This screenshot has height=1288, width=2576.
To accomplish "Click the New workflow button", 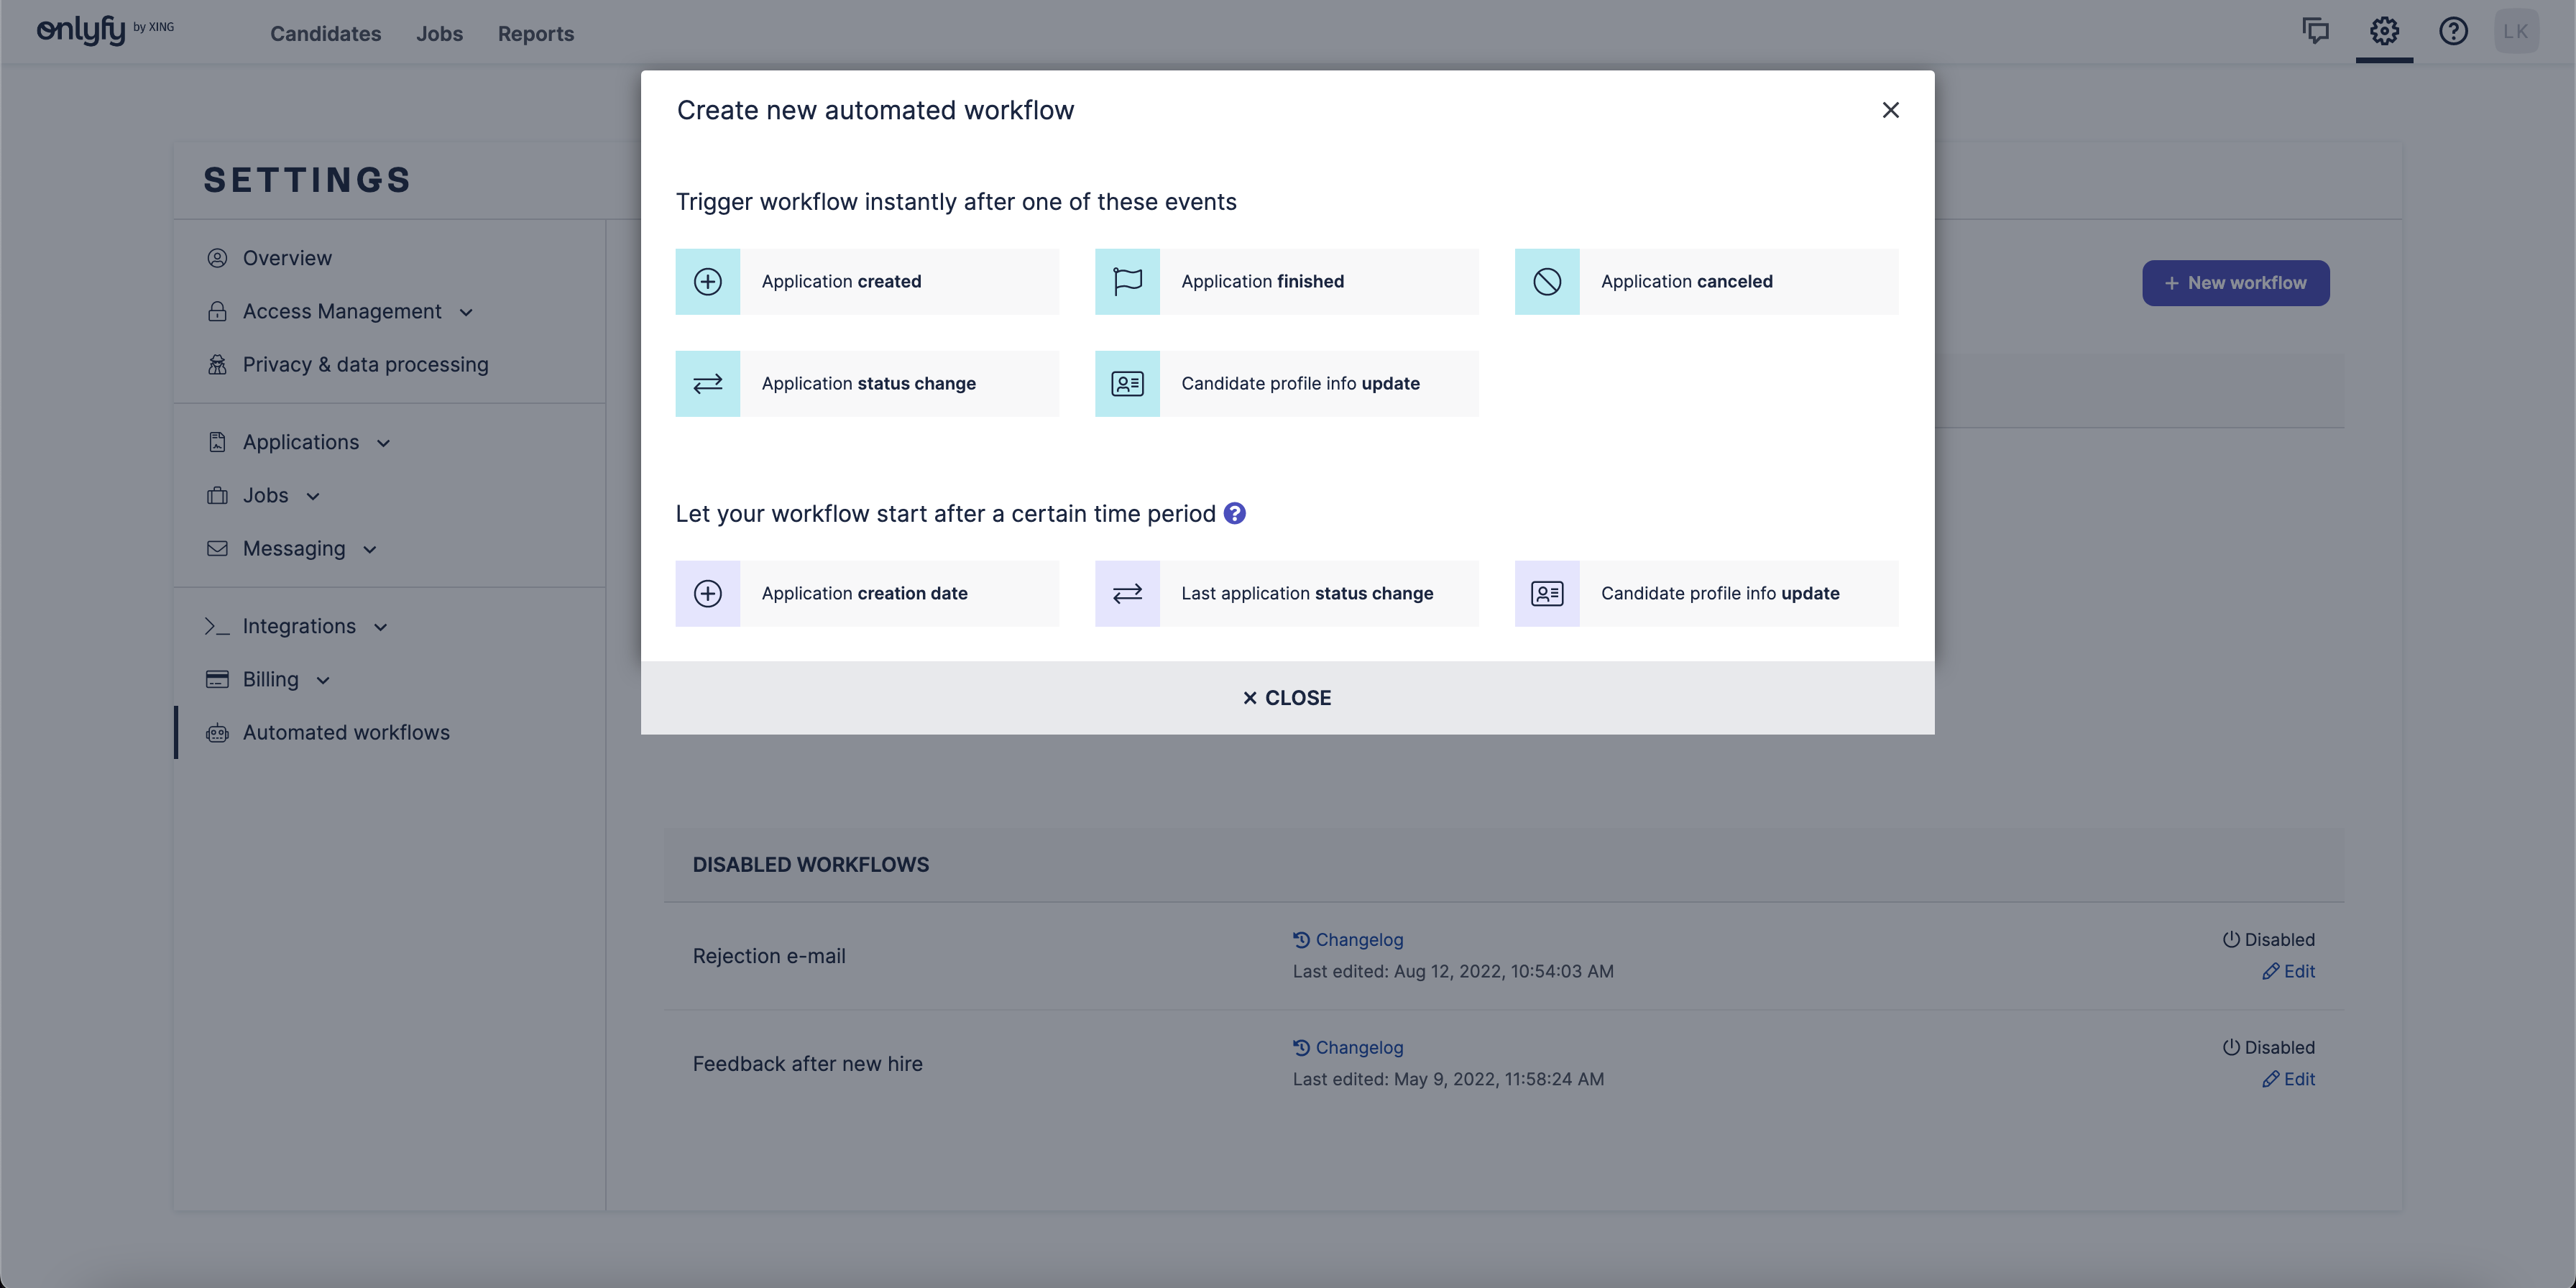I will point(2235,282).
